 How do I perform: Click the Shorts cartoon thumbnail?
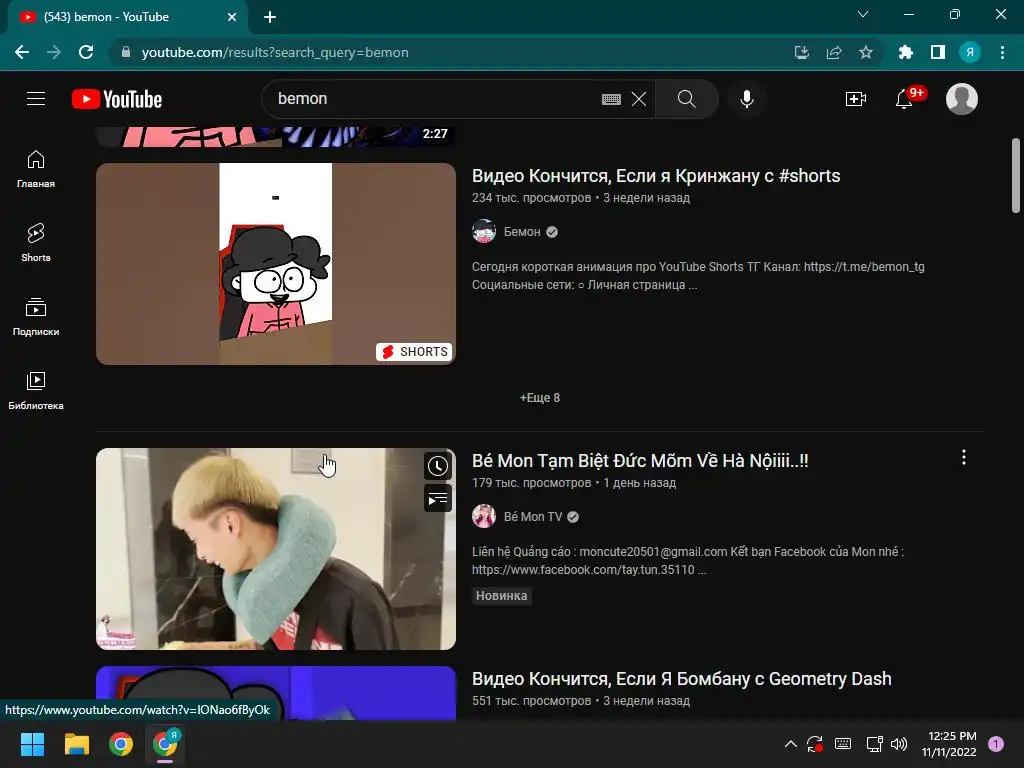(276, 264)
